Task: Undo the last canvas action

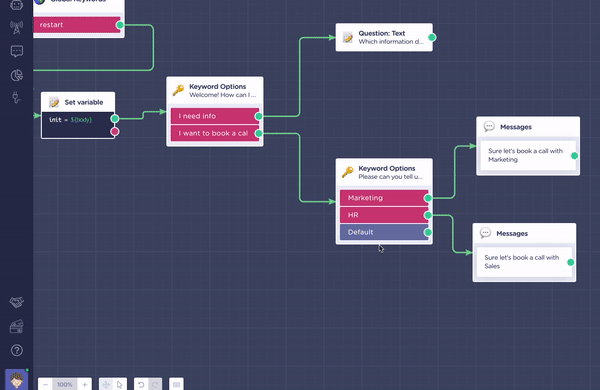Action: pos(141,384)
